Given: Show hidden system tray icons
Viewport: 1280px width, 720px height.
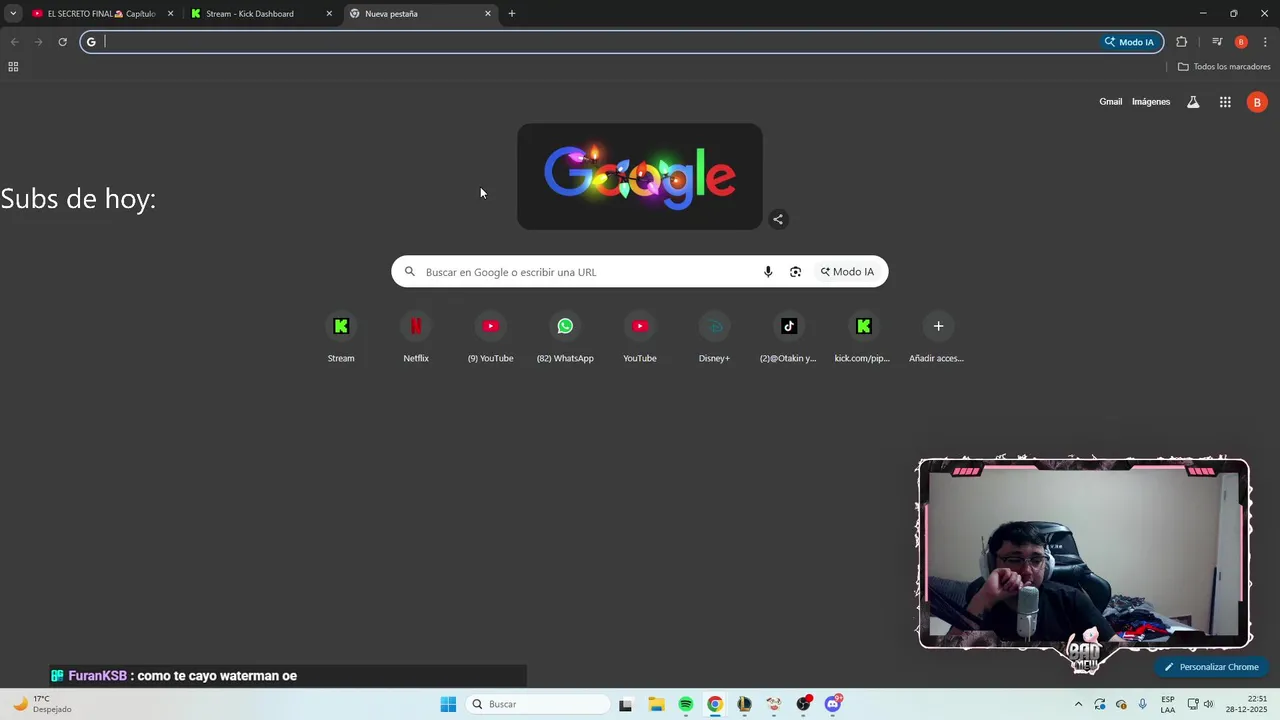Looking at the screenshot, I should [1078, 704].
